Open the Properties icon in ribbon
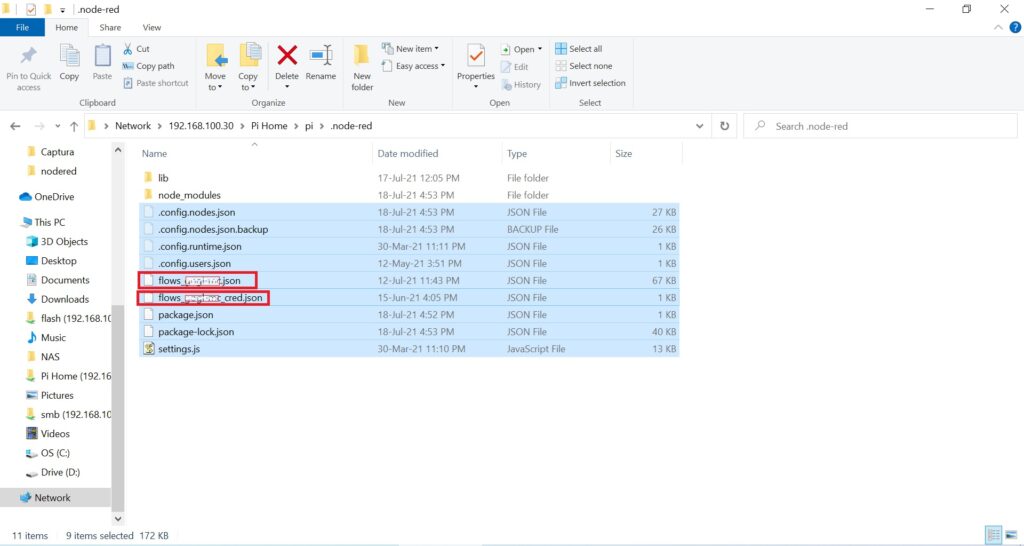 point(476,56)
